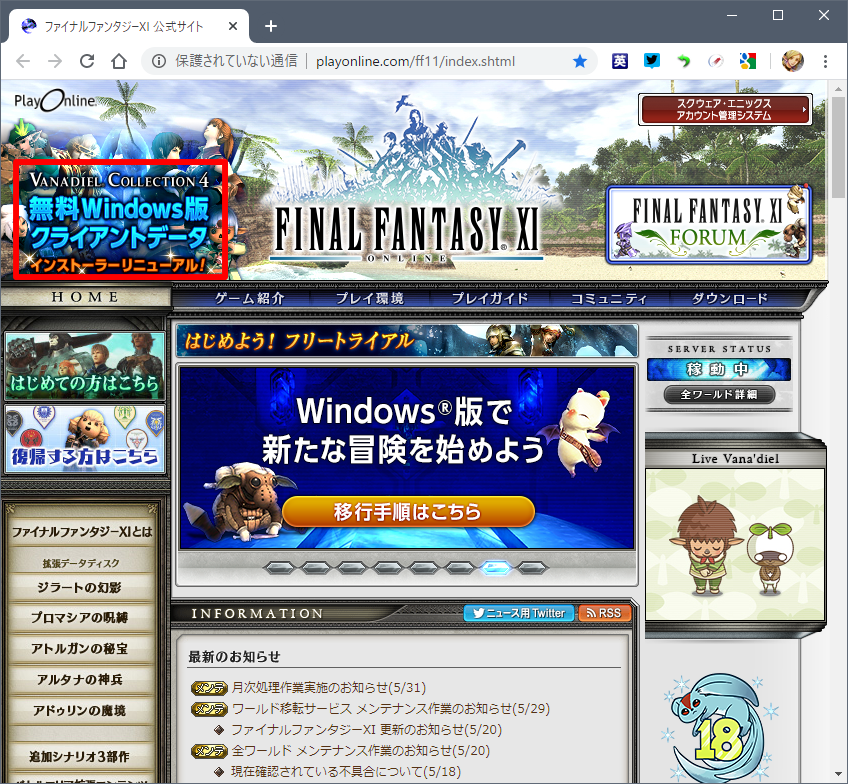Open the ダウンロード menu
This screenshot has height=784, width=848.
click(x=730, y=298)
